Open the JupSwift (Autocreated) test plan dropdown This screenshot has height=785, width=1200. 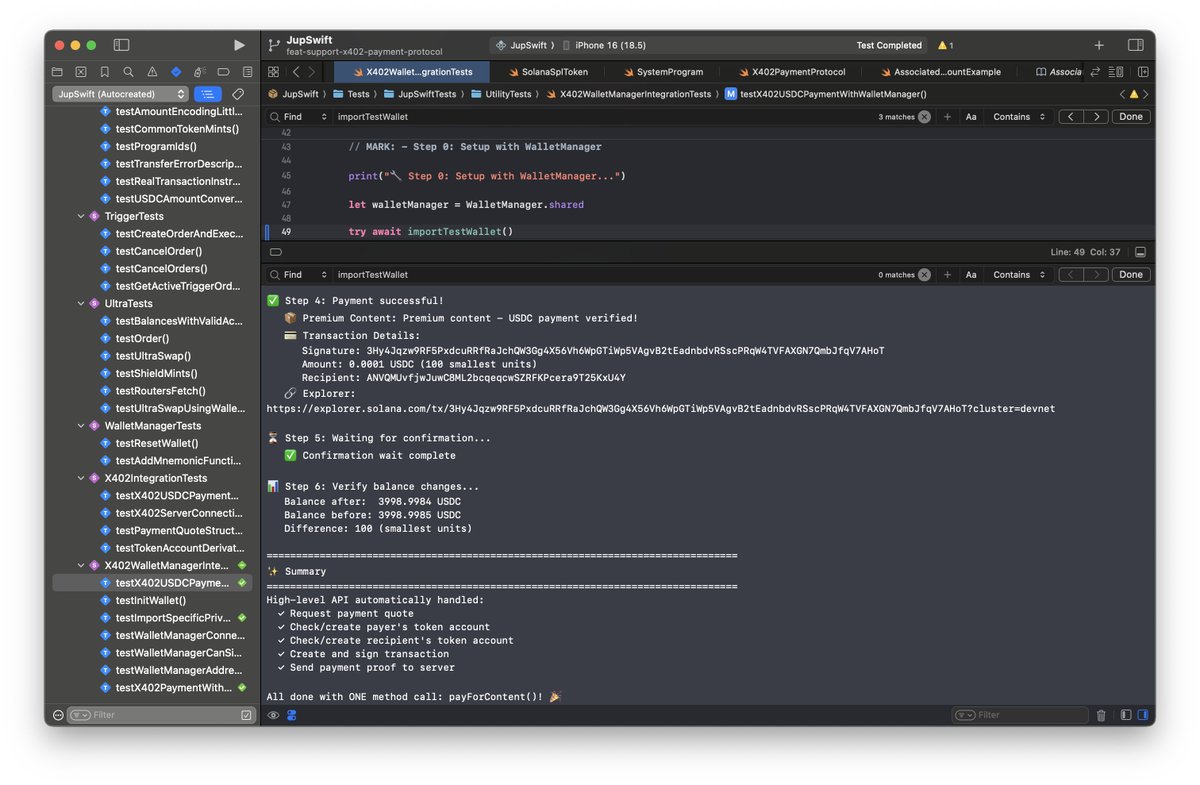(x=119, y=94)
